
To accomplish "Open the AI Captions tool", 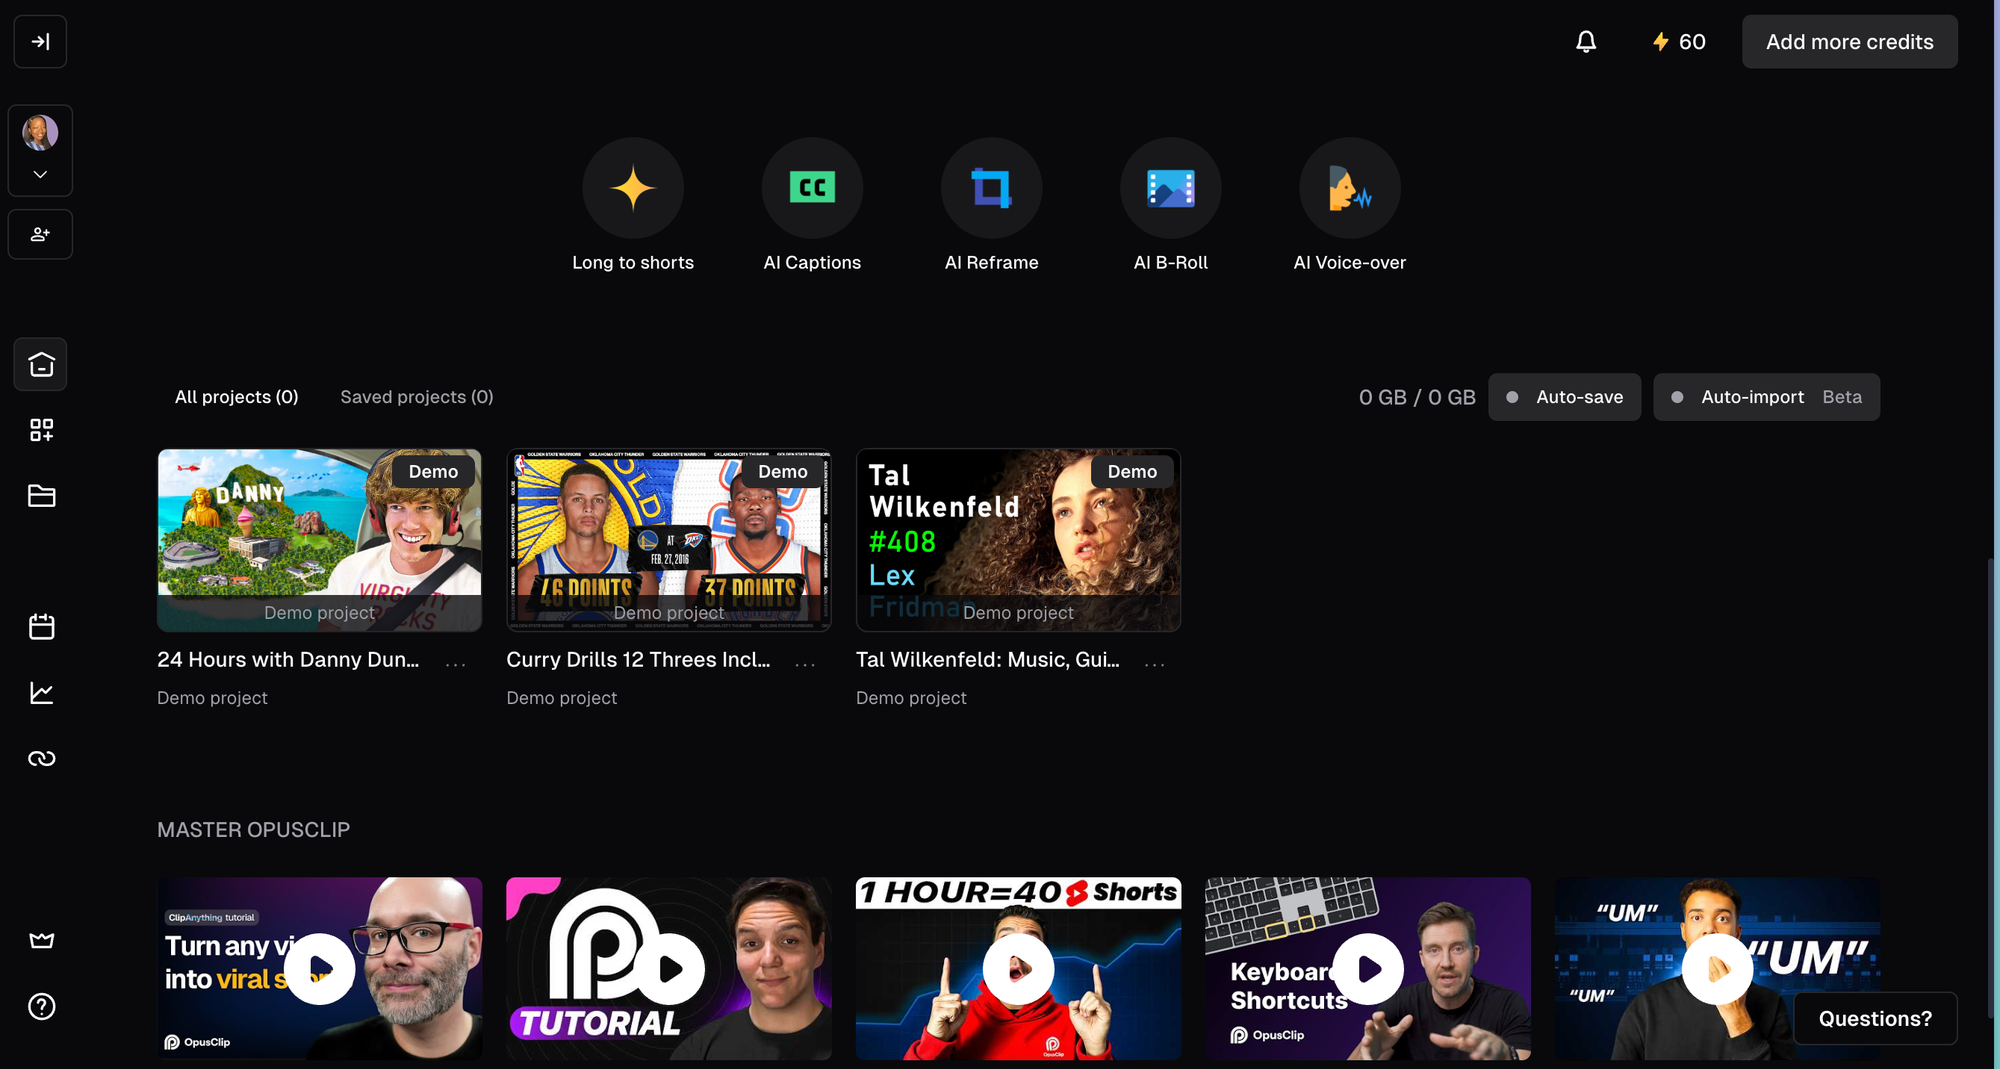I will (812, 206).
